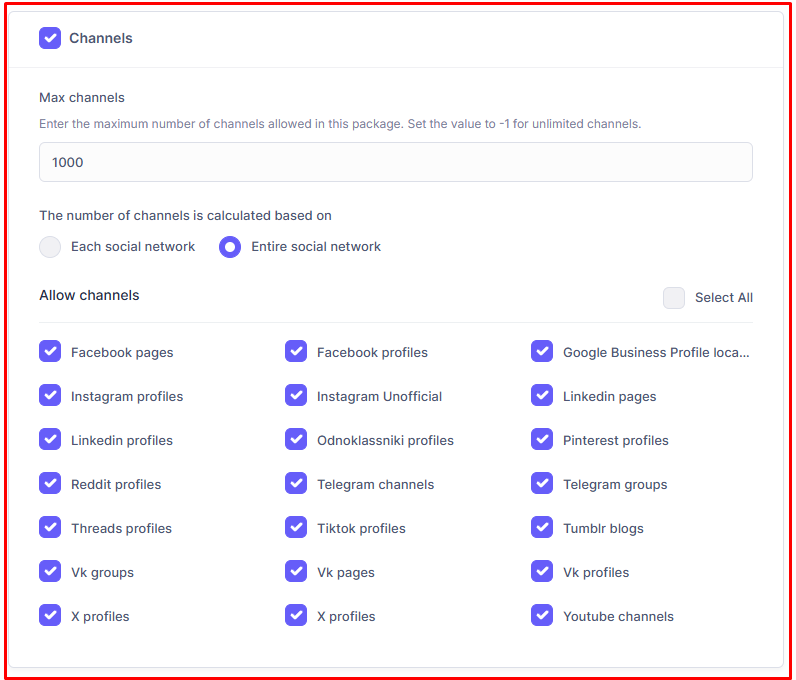
Task: Tick the Select All checkbox
Action: (674, 298)
